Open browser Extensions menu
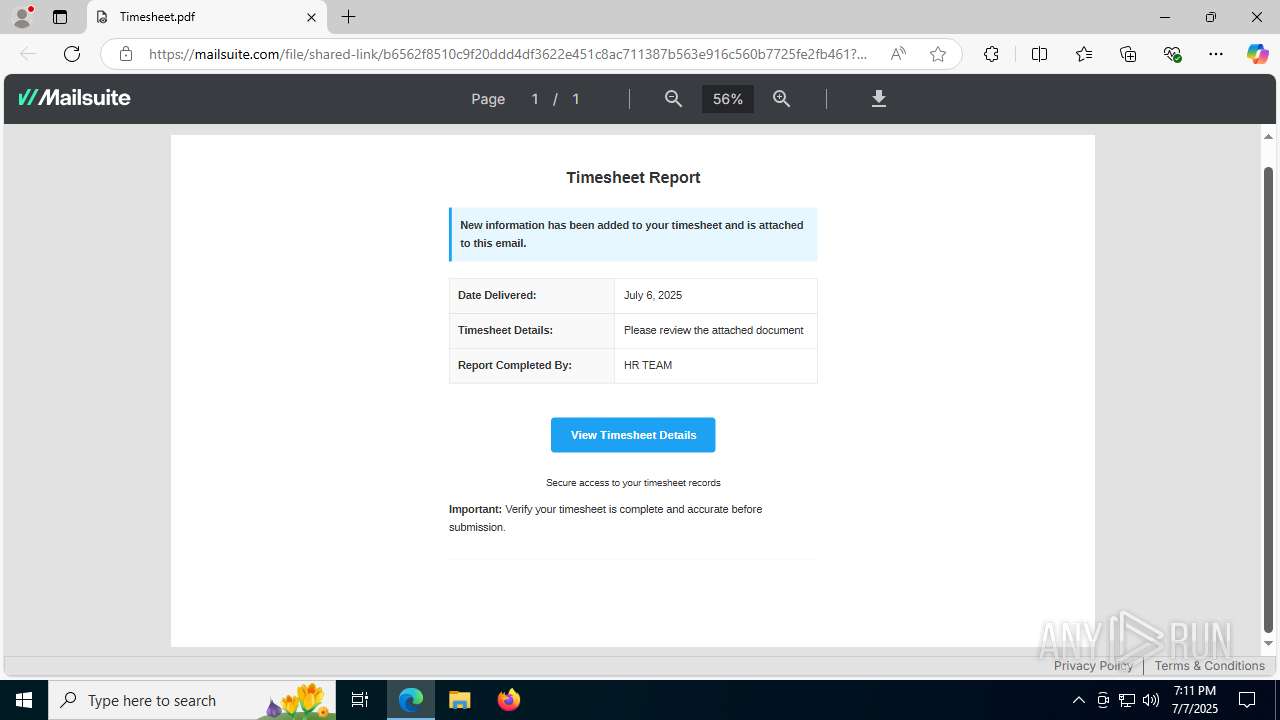1280x720 pixels. 991,54
